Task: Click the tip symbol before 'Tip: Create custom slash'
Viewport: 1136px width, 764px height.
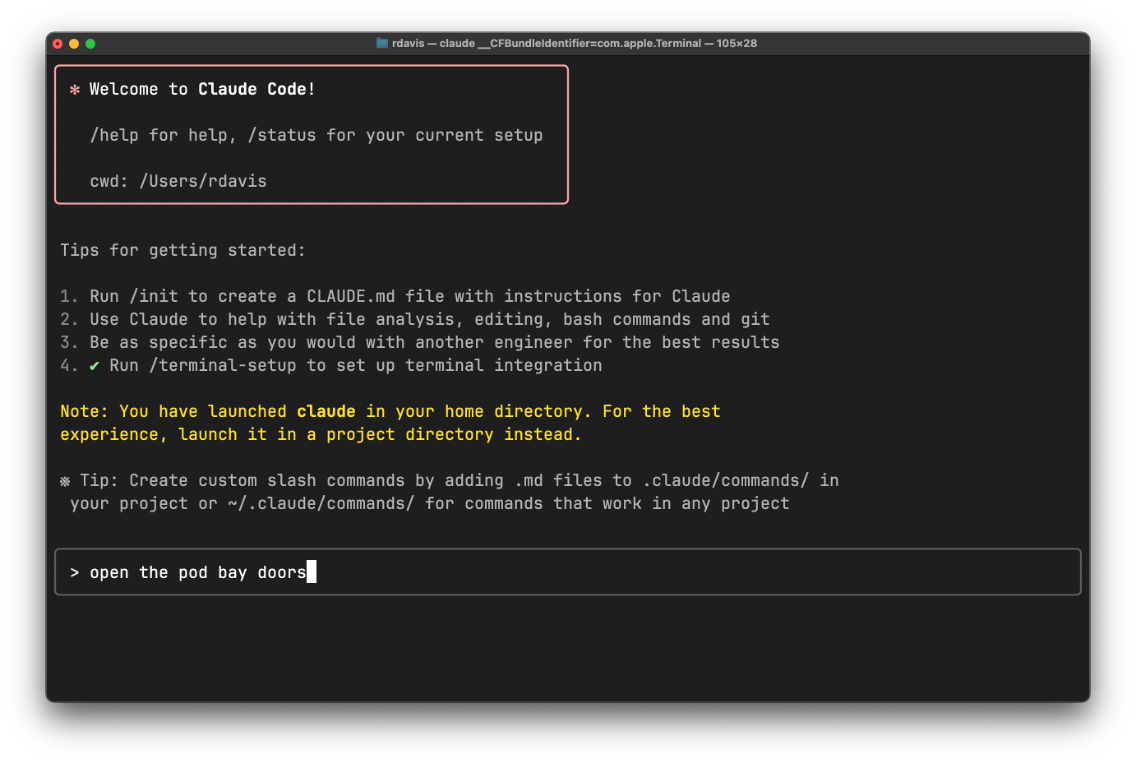Action: tap(65, 481)
